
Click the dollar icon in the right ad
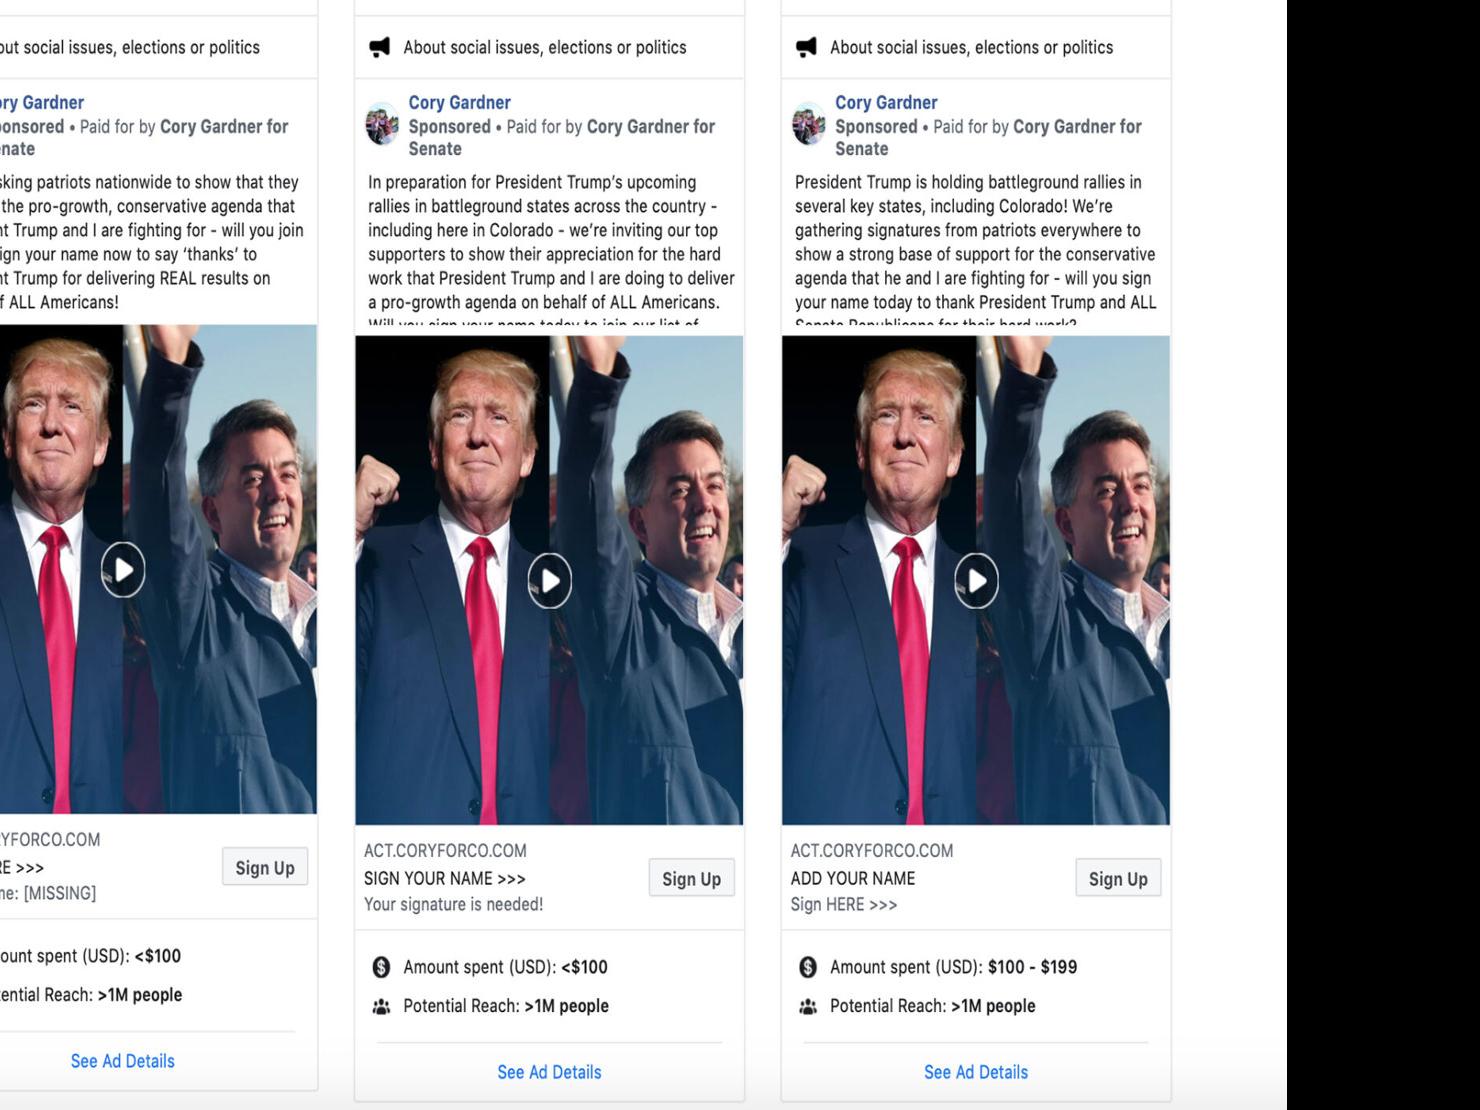[808, 967]
